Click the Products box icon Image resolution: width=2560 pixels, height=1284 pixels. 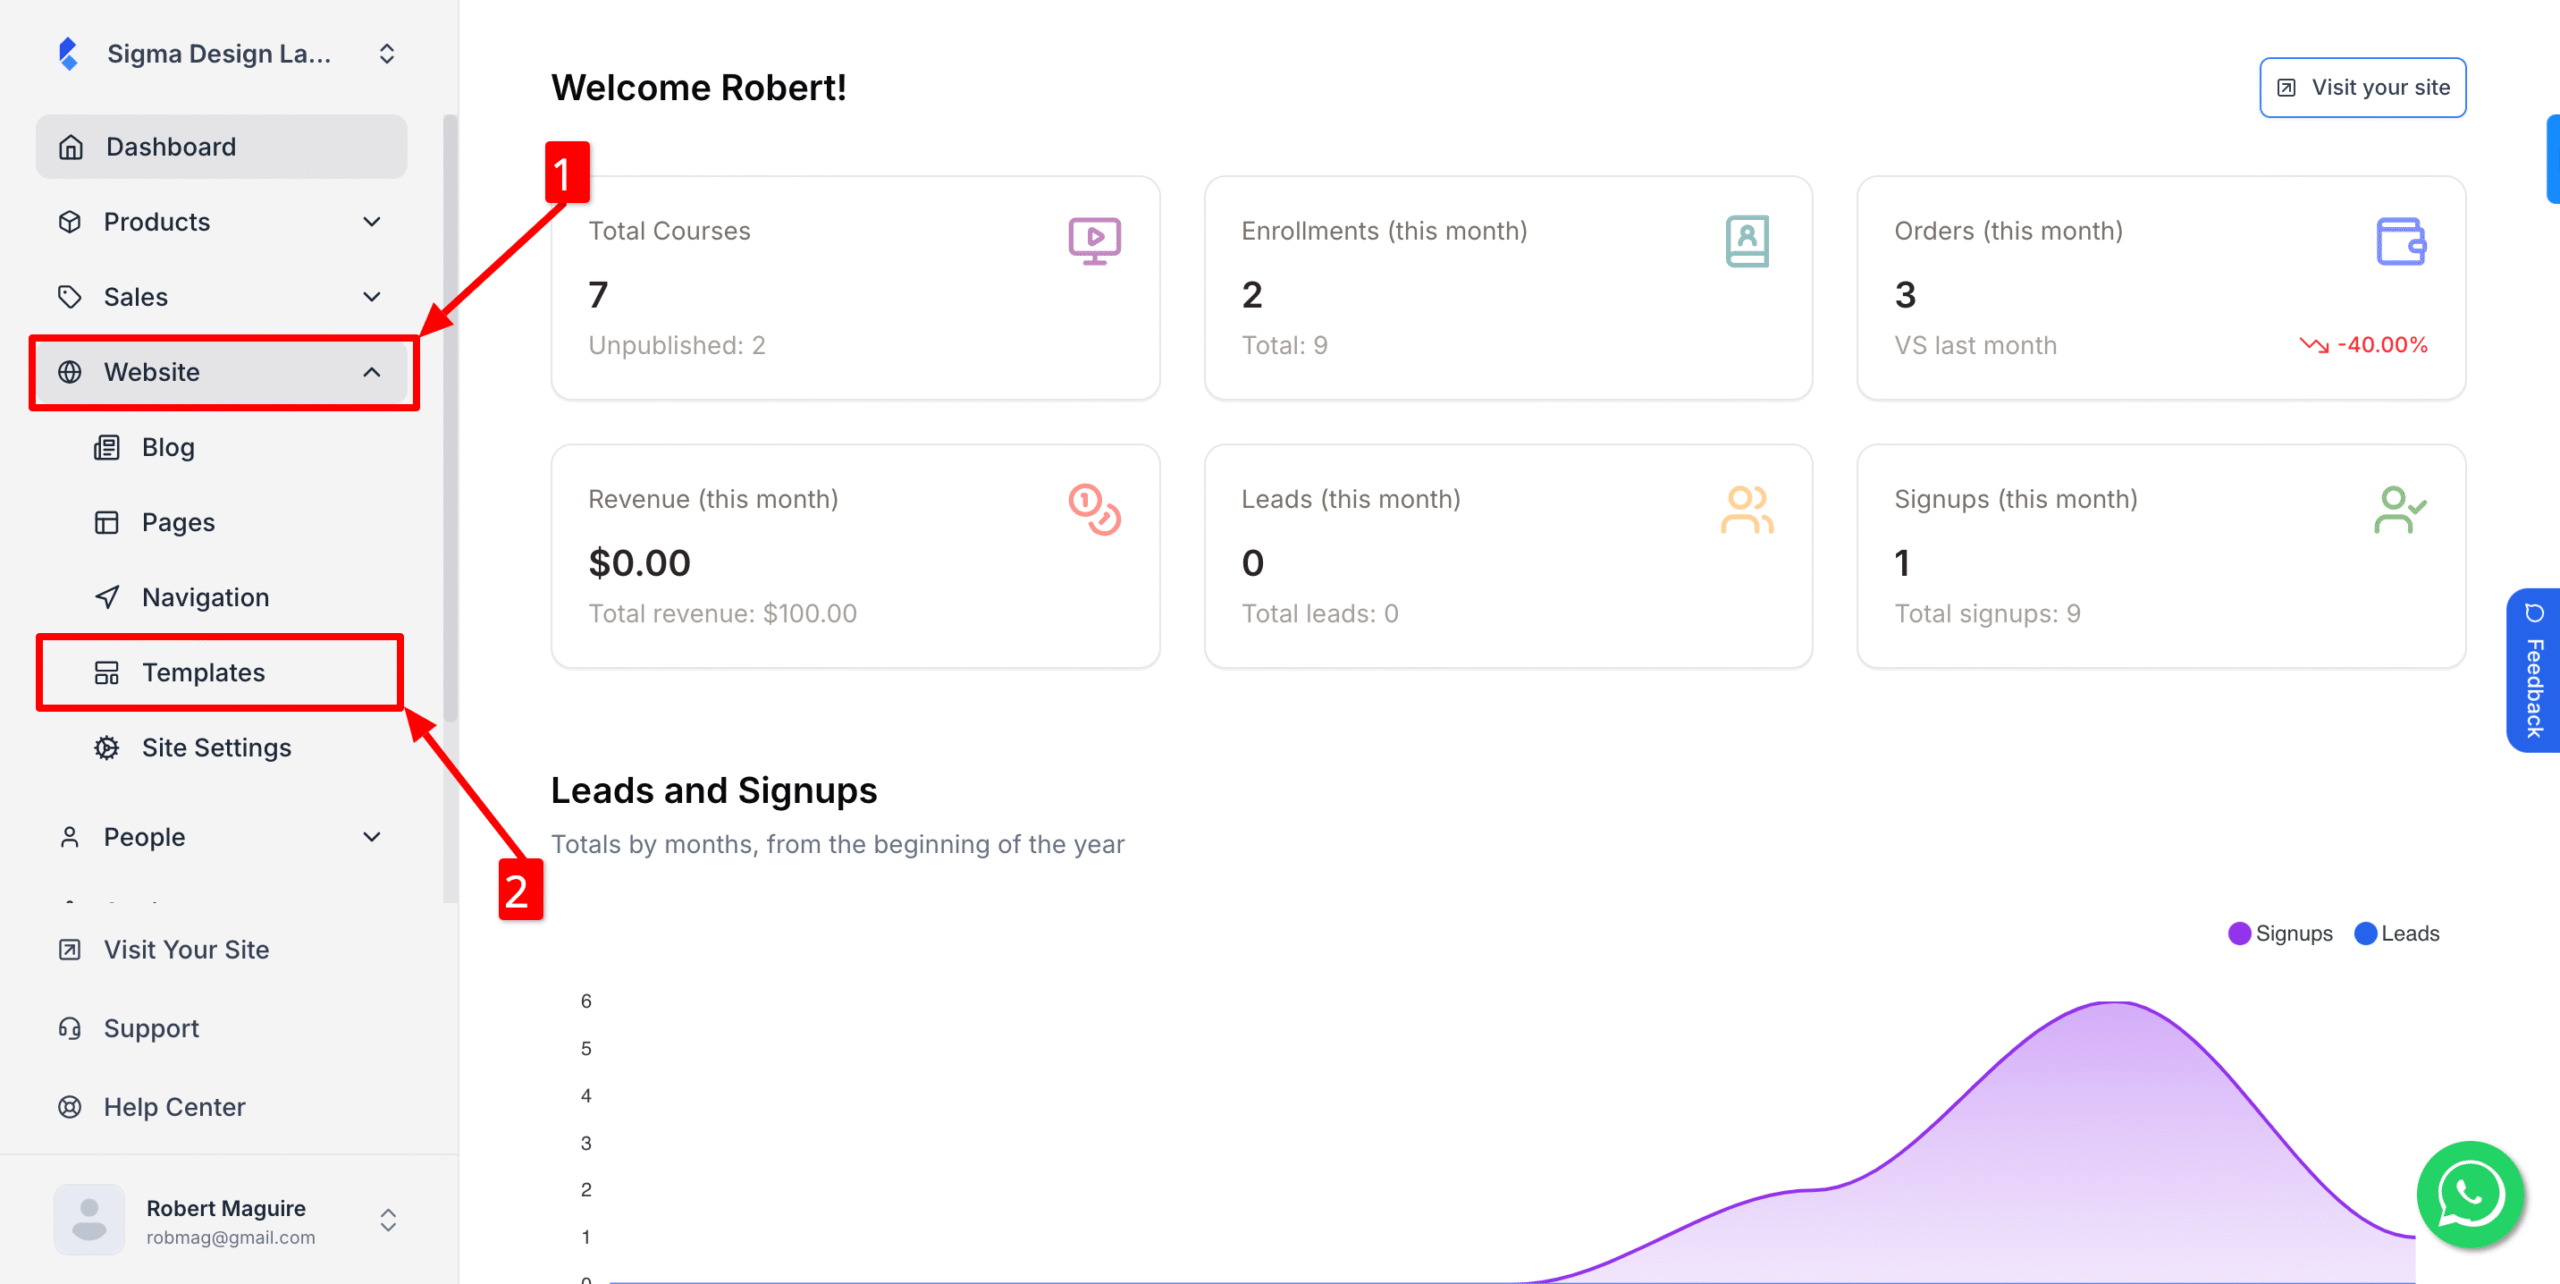coord(70,222)
